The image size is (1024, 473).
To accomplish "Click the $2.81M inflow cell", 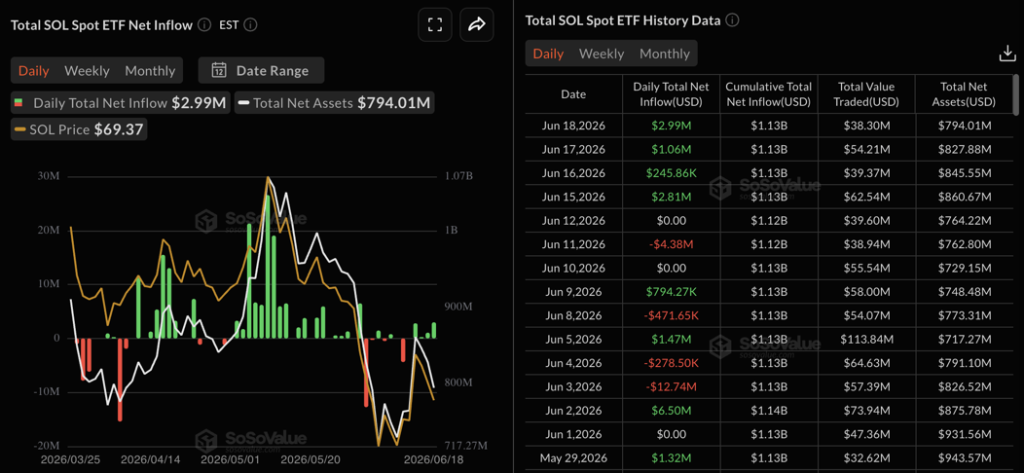I will (x=671, y=197).
